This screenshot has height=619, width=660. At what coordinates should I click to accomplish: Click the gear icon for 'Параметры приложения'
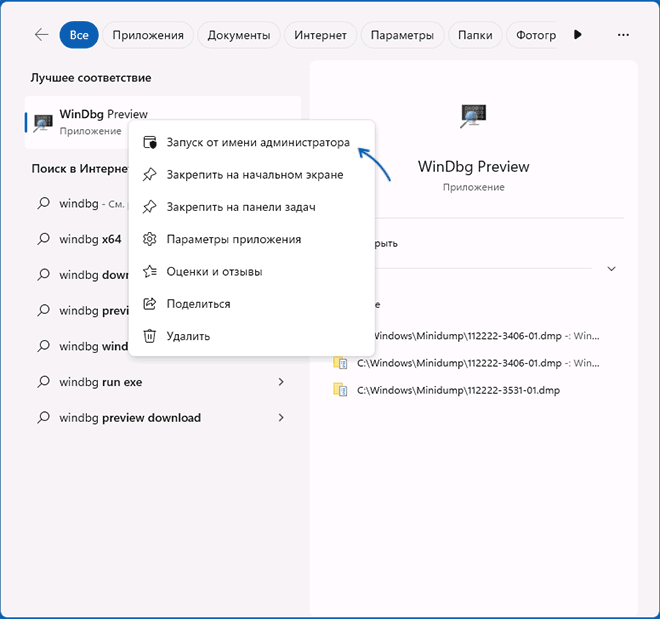coord(150,239)
